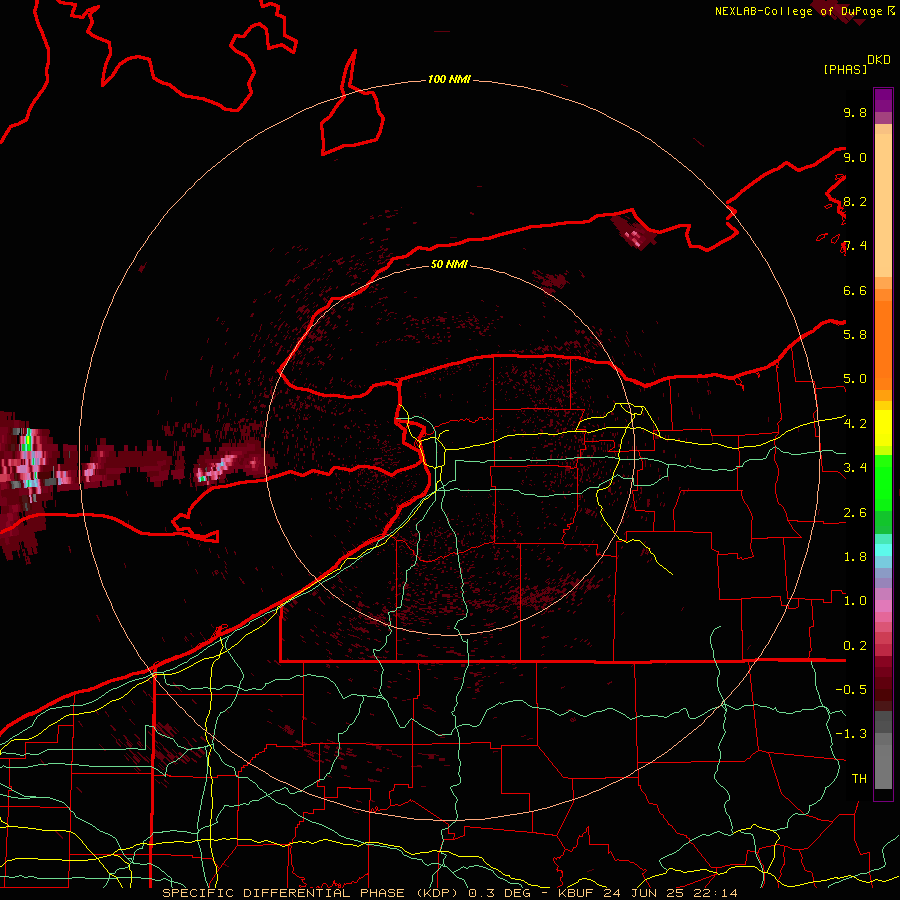Pick the green band of the color scale
Viewport: 900px width, 900px height.
883,483
